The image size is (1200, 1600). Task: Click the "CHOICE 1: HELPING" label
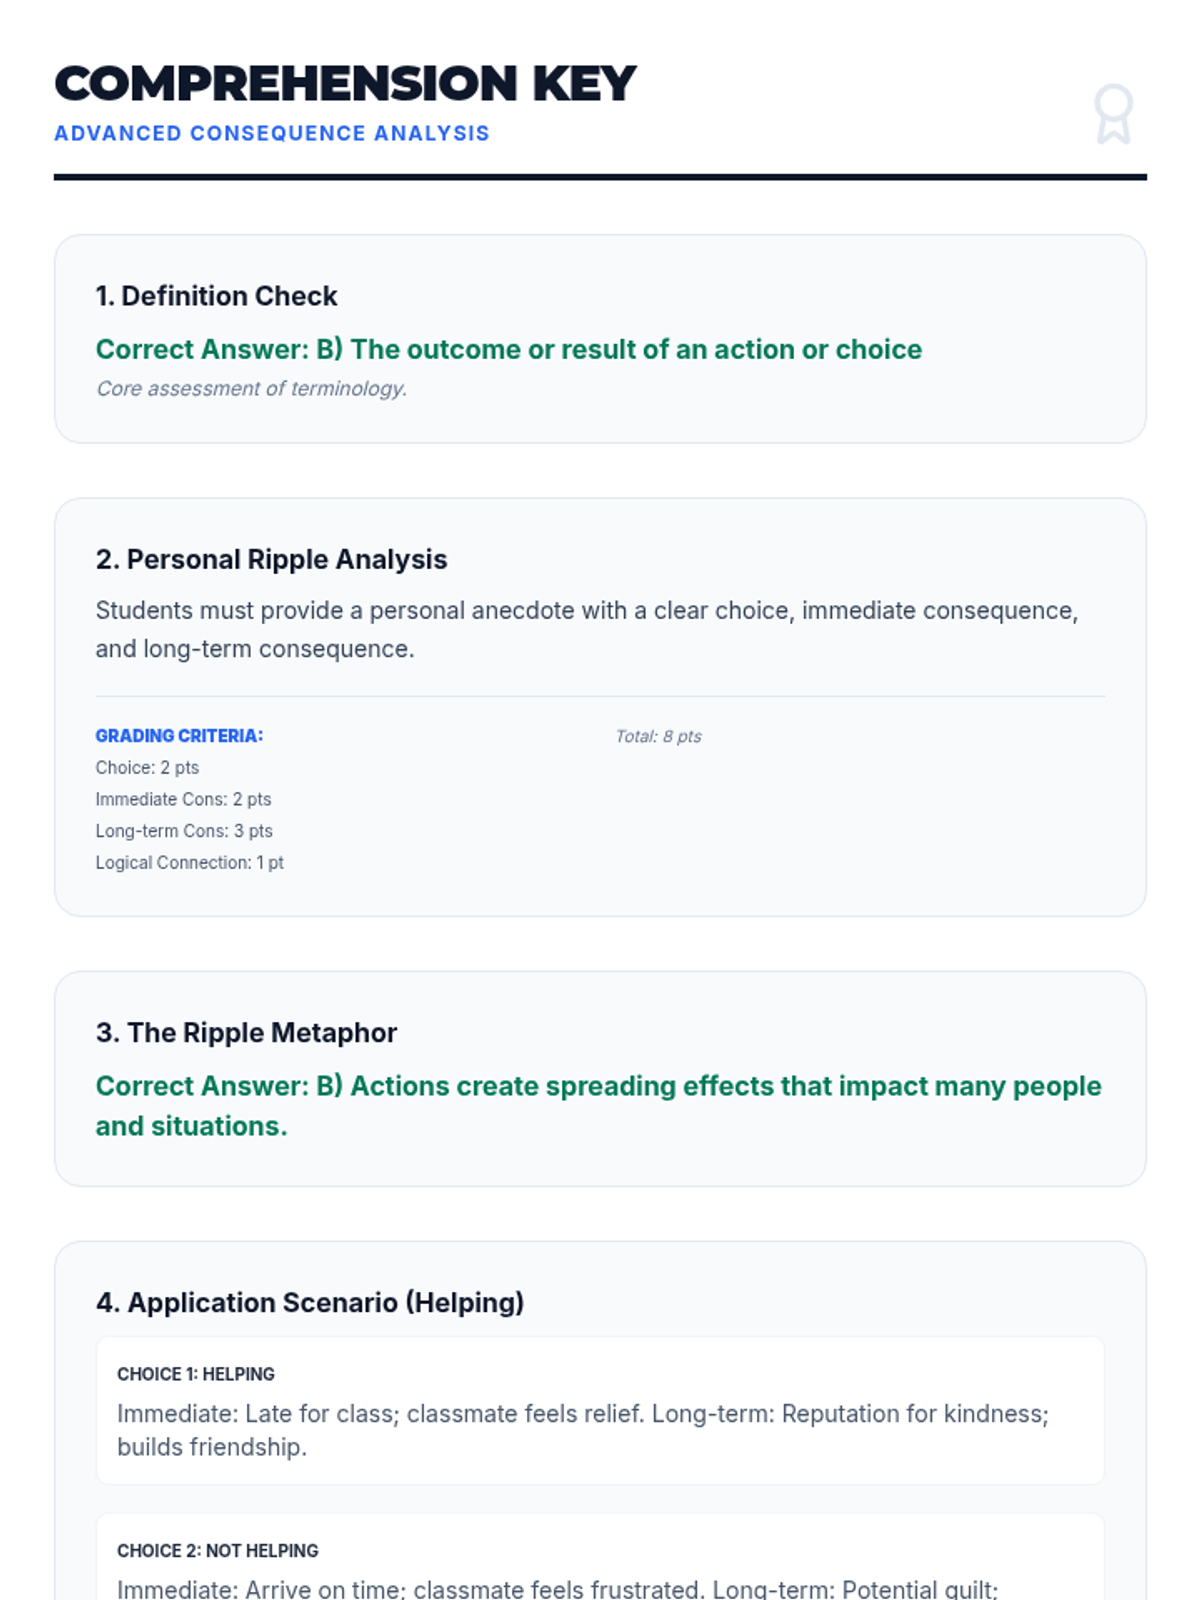pos(195,1374)
